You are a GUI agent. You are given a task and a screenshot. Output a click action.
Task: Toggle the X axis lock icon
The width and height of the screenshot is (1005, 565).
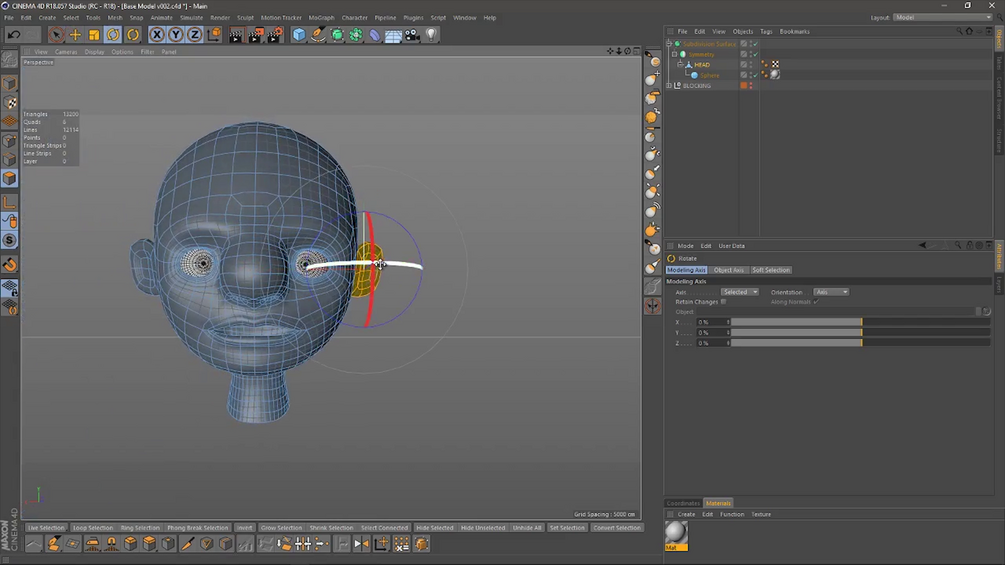coord(157,35)
